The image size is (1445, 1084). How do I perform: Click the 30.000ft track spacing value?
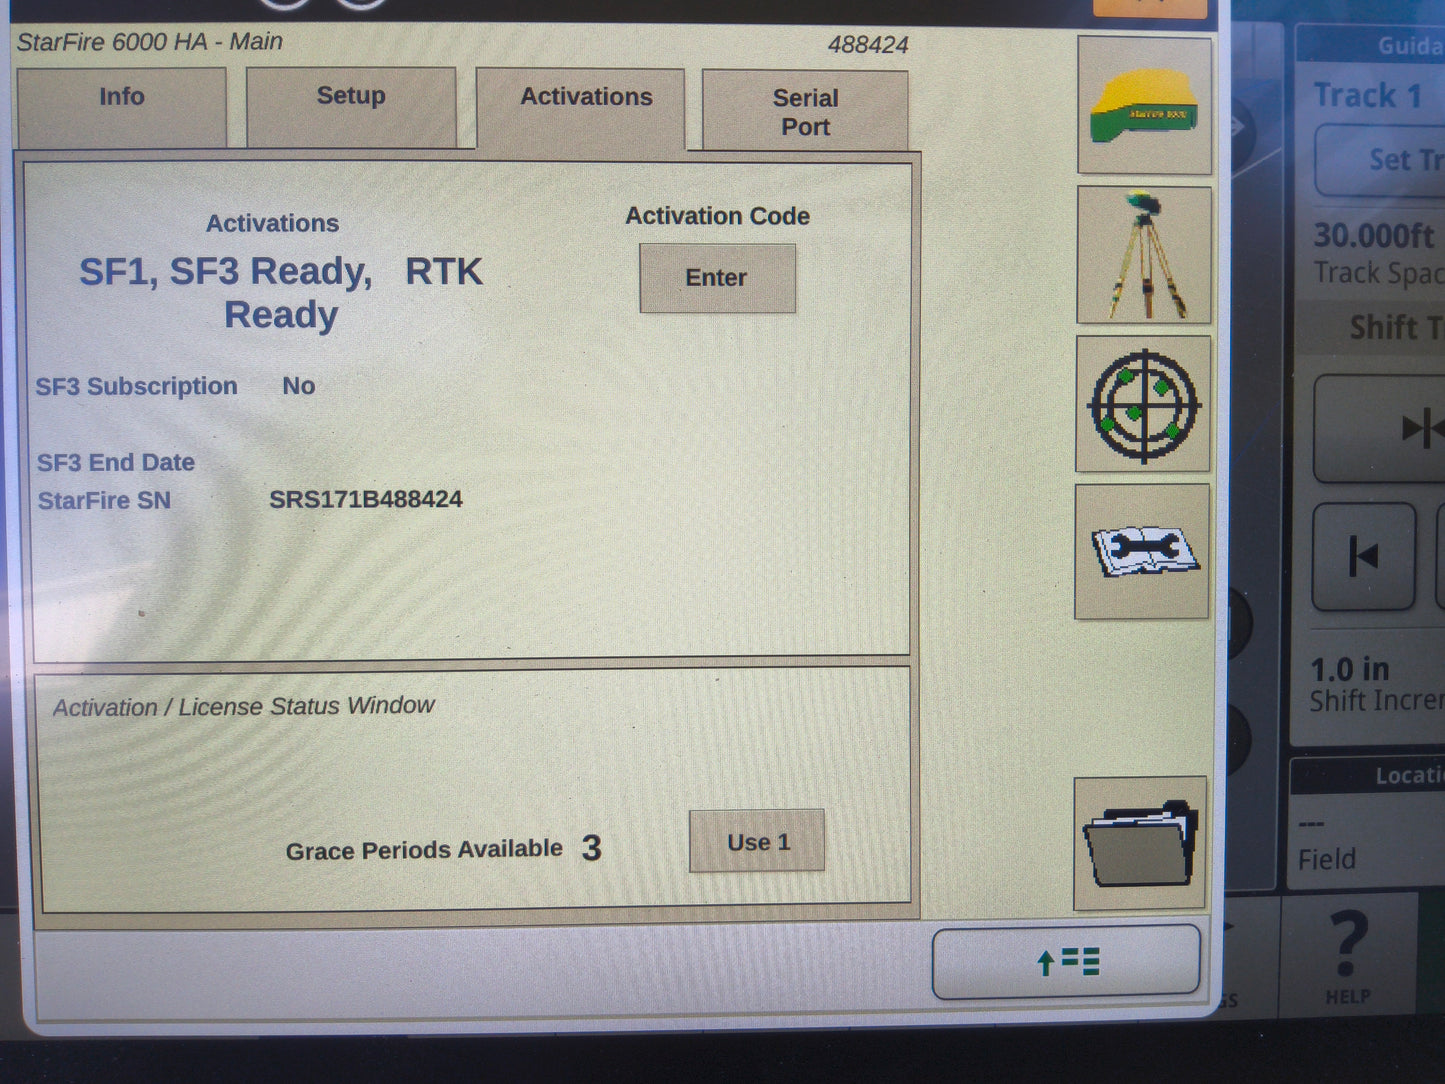point(1373,236)
